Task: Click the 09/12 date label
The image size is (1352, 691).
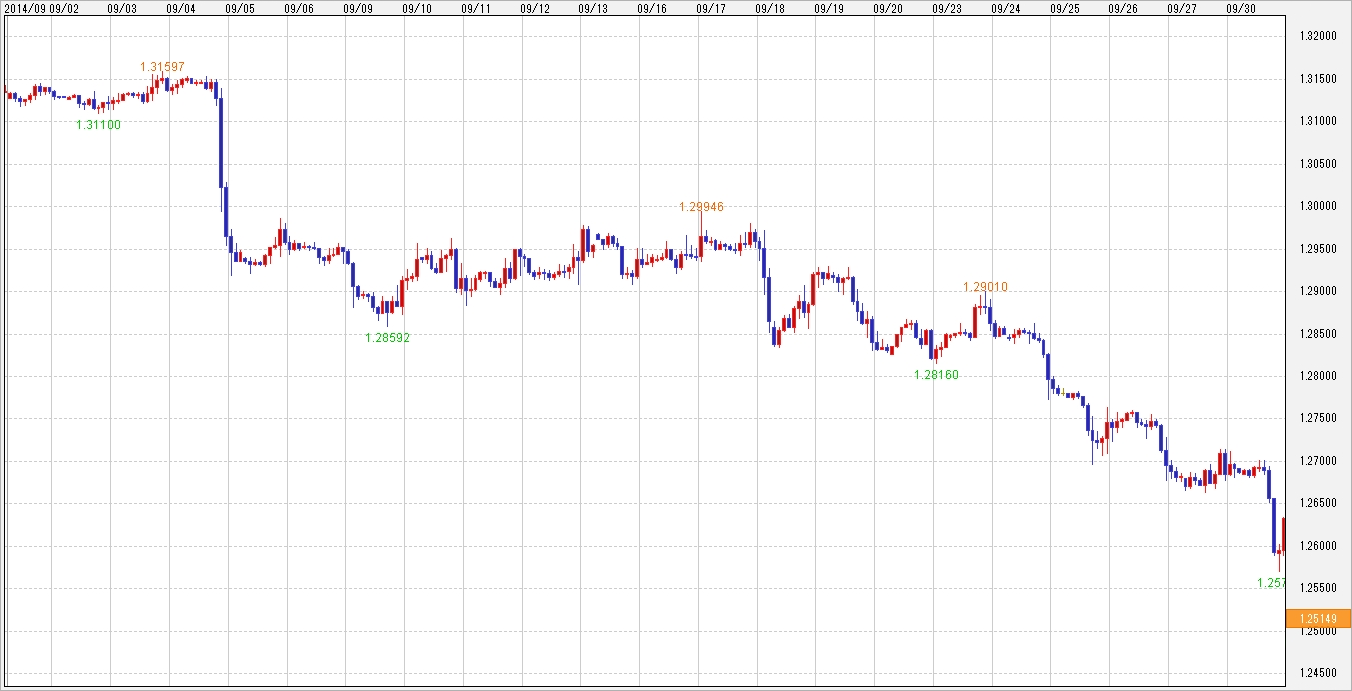Action: pos(535,8)
